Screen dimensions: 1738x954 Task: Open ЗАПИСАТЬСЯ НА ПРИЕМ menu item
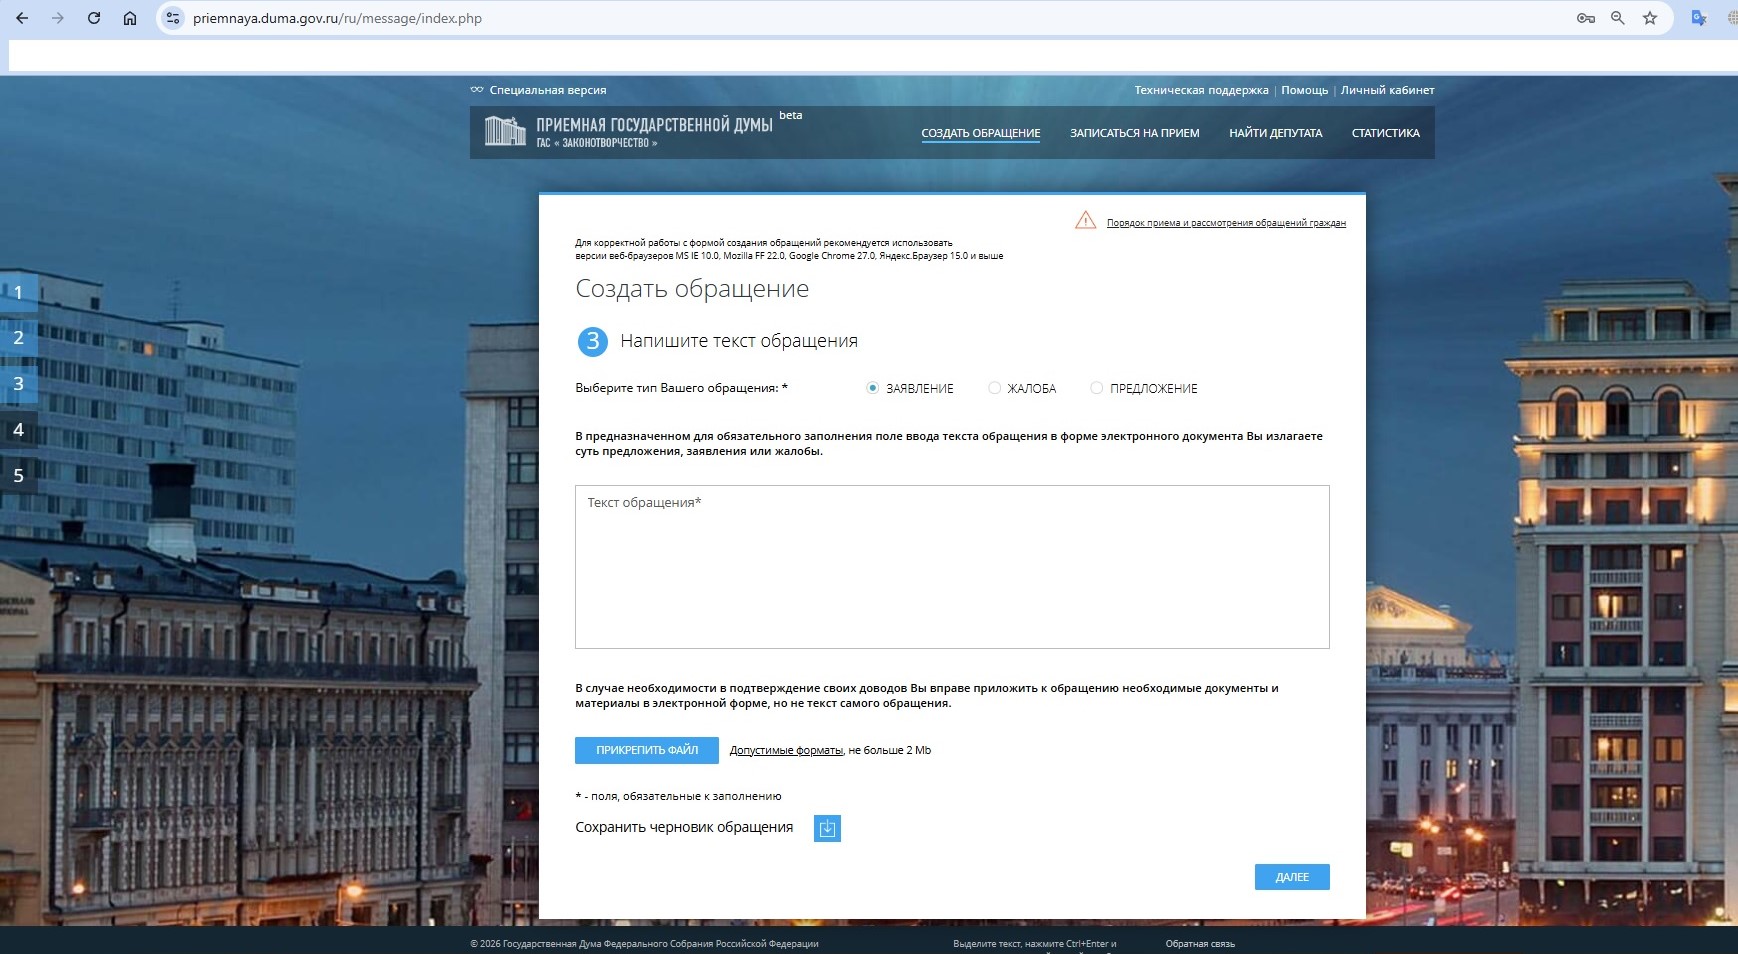(x=1135, y=133)
